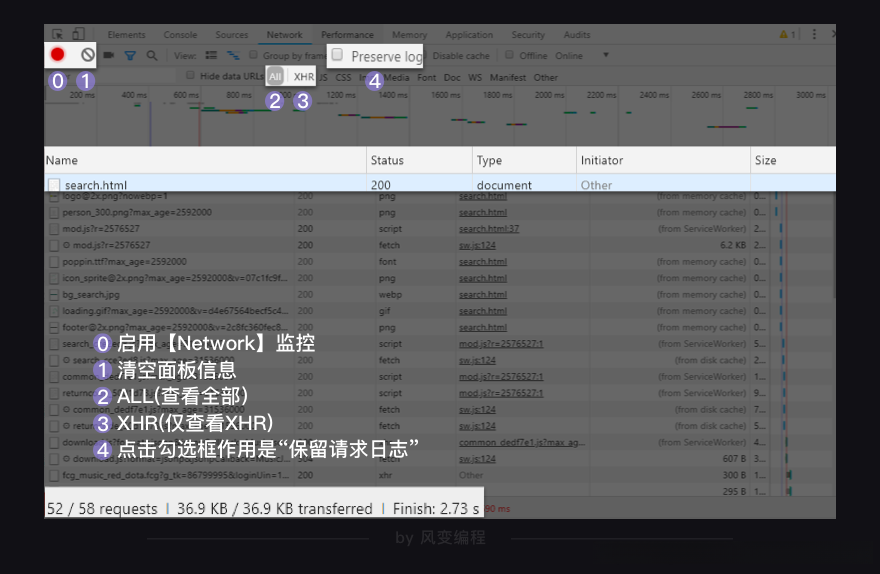Viewport: 880px width, 574px height.
Task: Filter requests by XHR
Action: (304, 77)
